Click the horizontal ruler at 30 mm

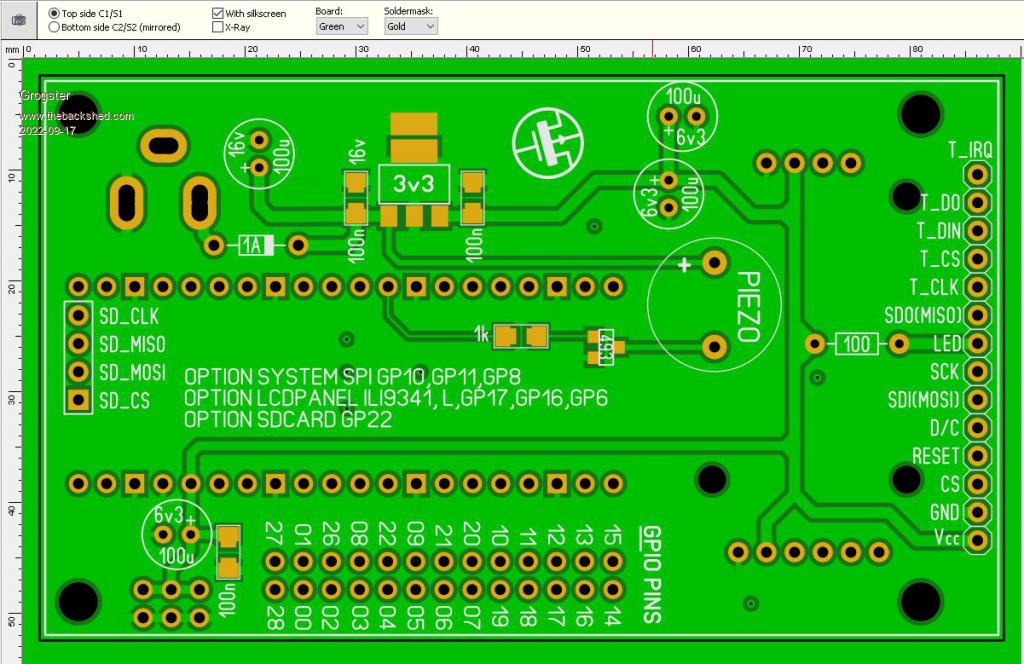362,50
